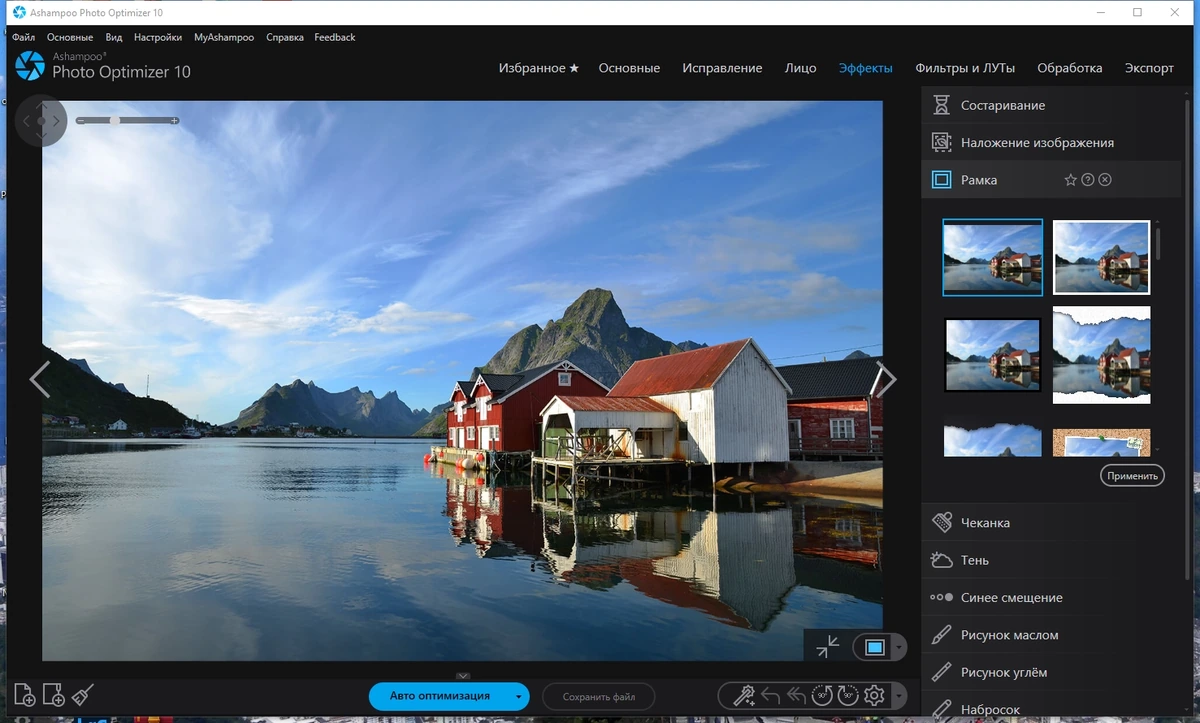Click the pan navigation control
1200x723 pixels.
coord(41,121)
